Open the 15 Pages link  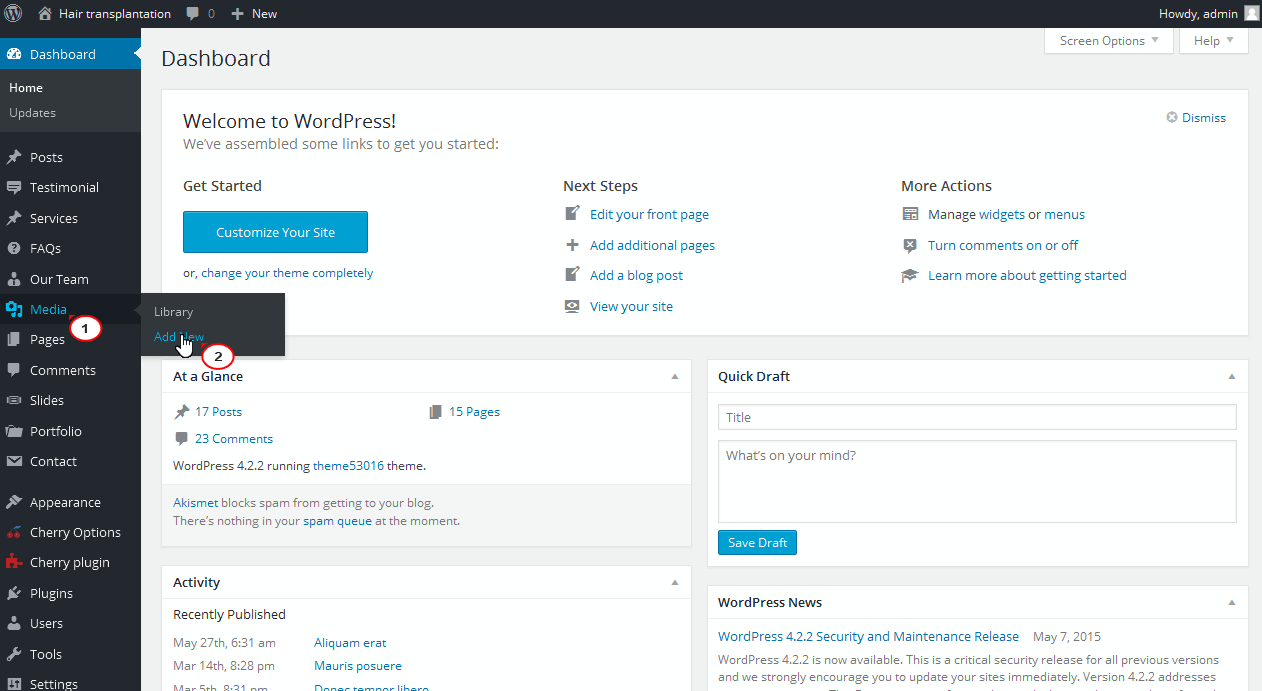click(x=473, y=411)
